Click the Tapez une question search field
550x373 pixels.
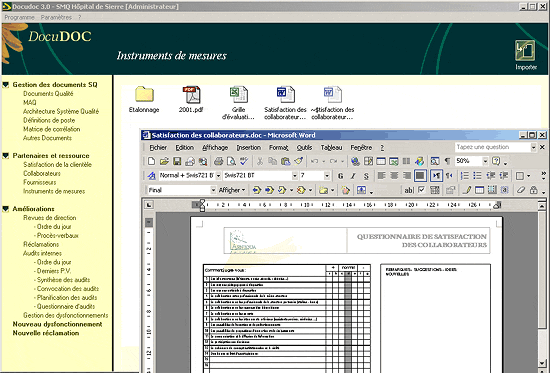point(493,147)
